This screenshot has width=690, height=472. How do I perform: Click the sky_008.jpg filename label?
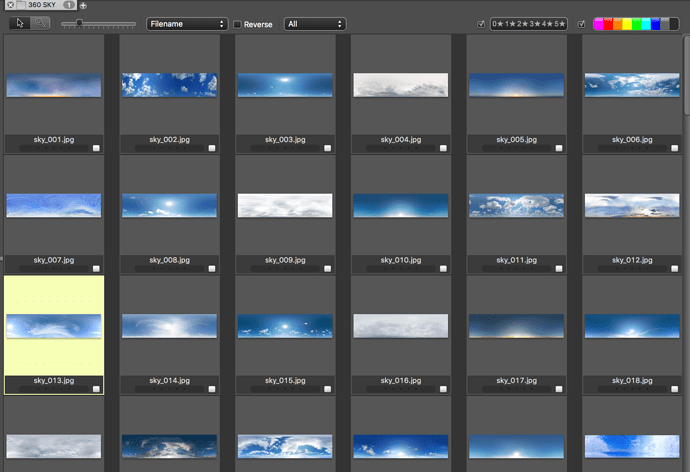(169, 260)
